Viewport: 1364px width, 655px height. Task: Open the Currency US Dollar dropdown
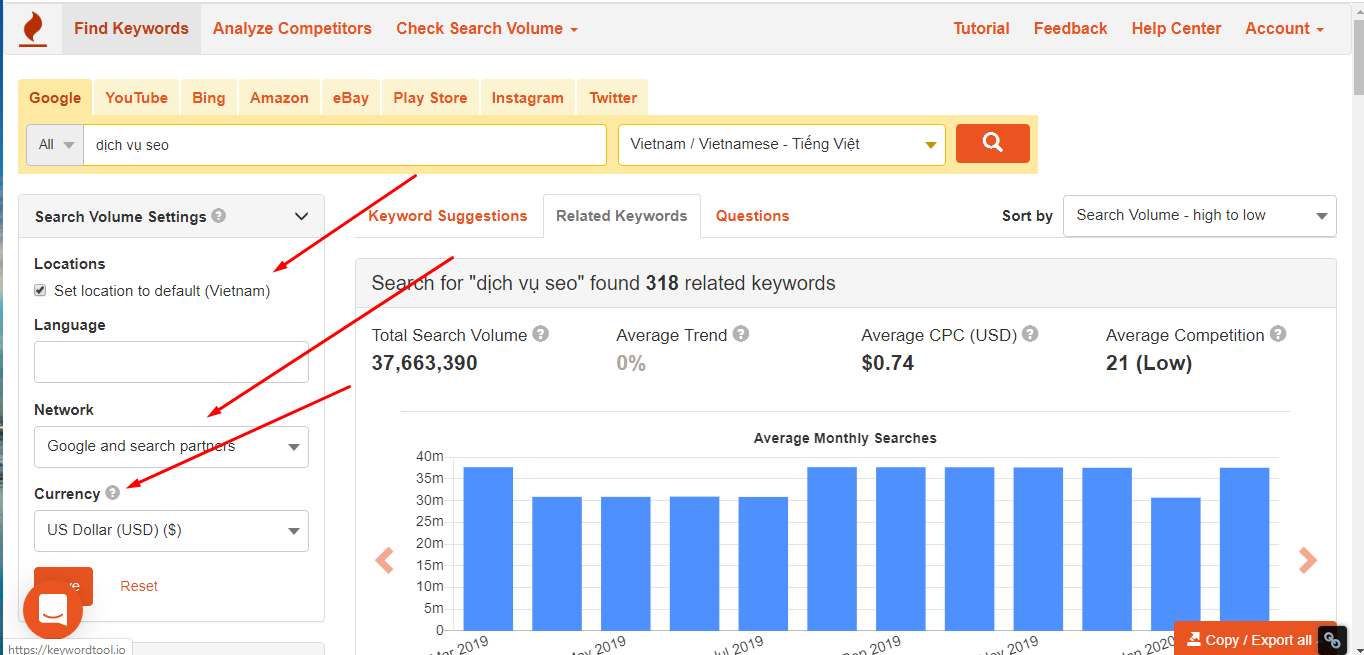tap(171, 531)
